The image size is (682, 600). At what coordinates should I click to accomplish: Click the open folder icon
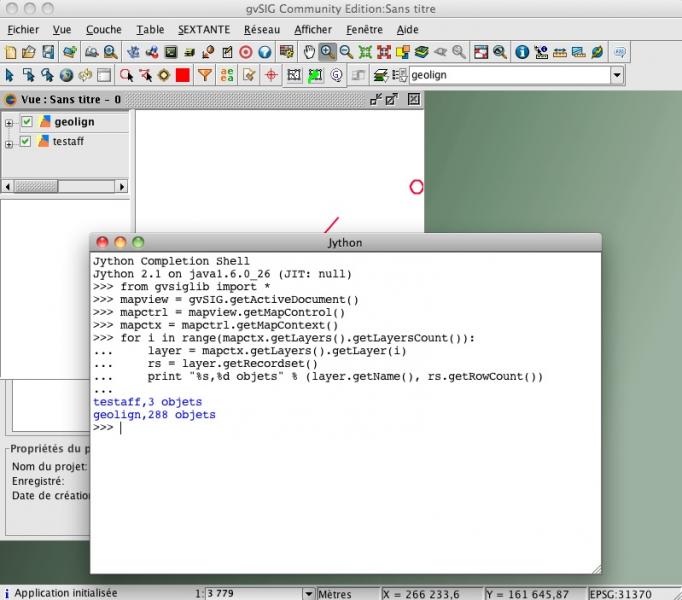29,51
